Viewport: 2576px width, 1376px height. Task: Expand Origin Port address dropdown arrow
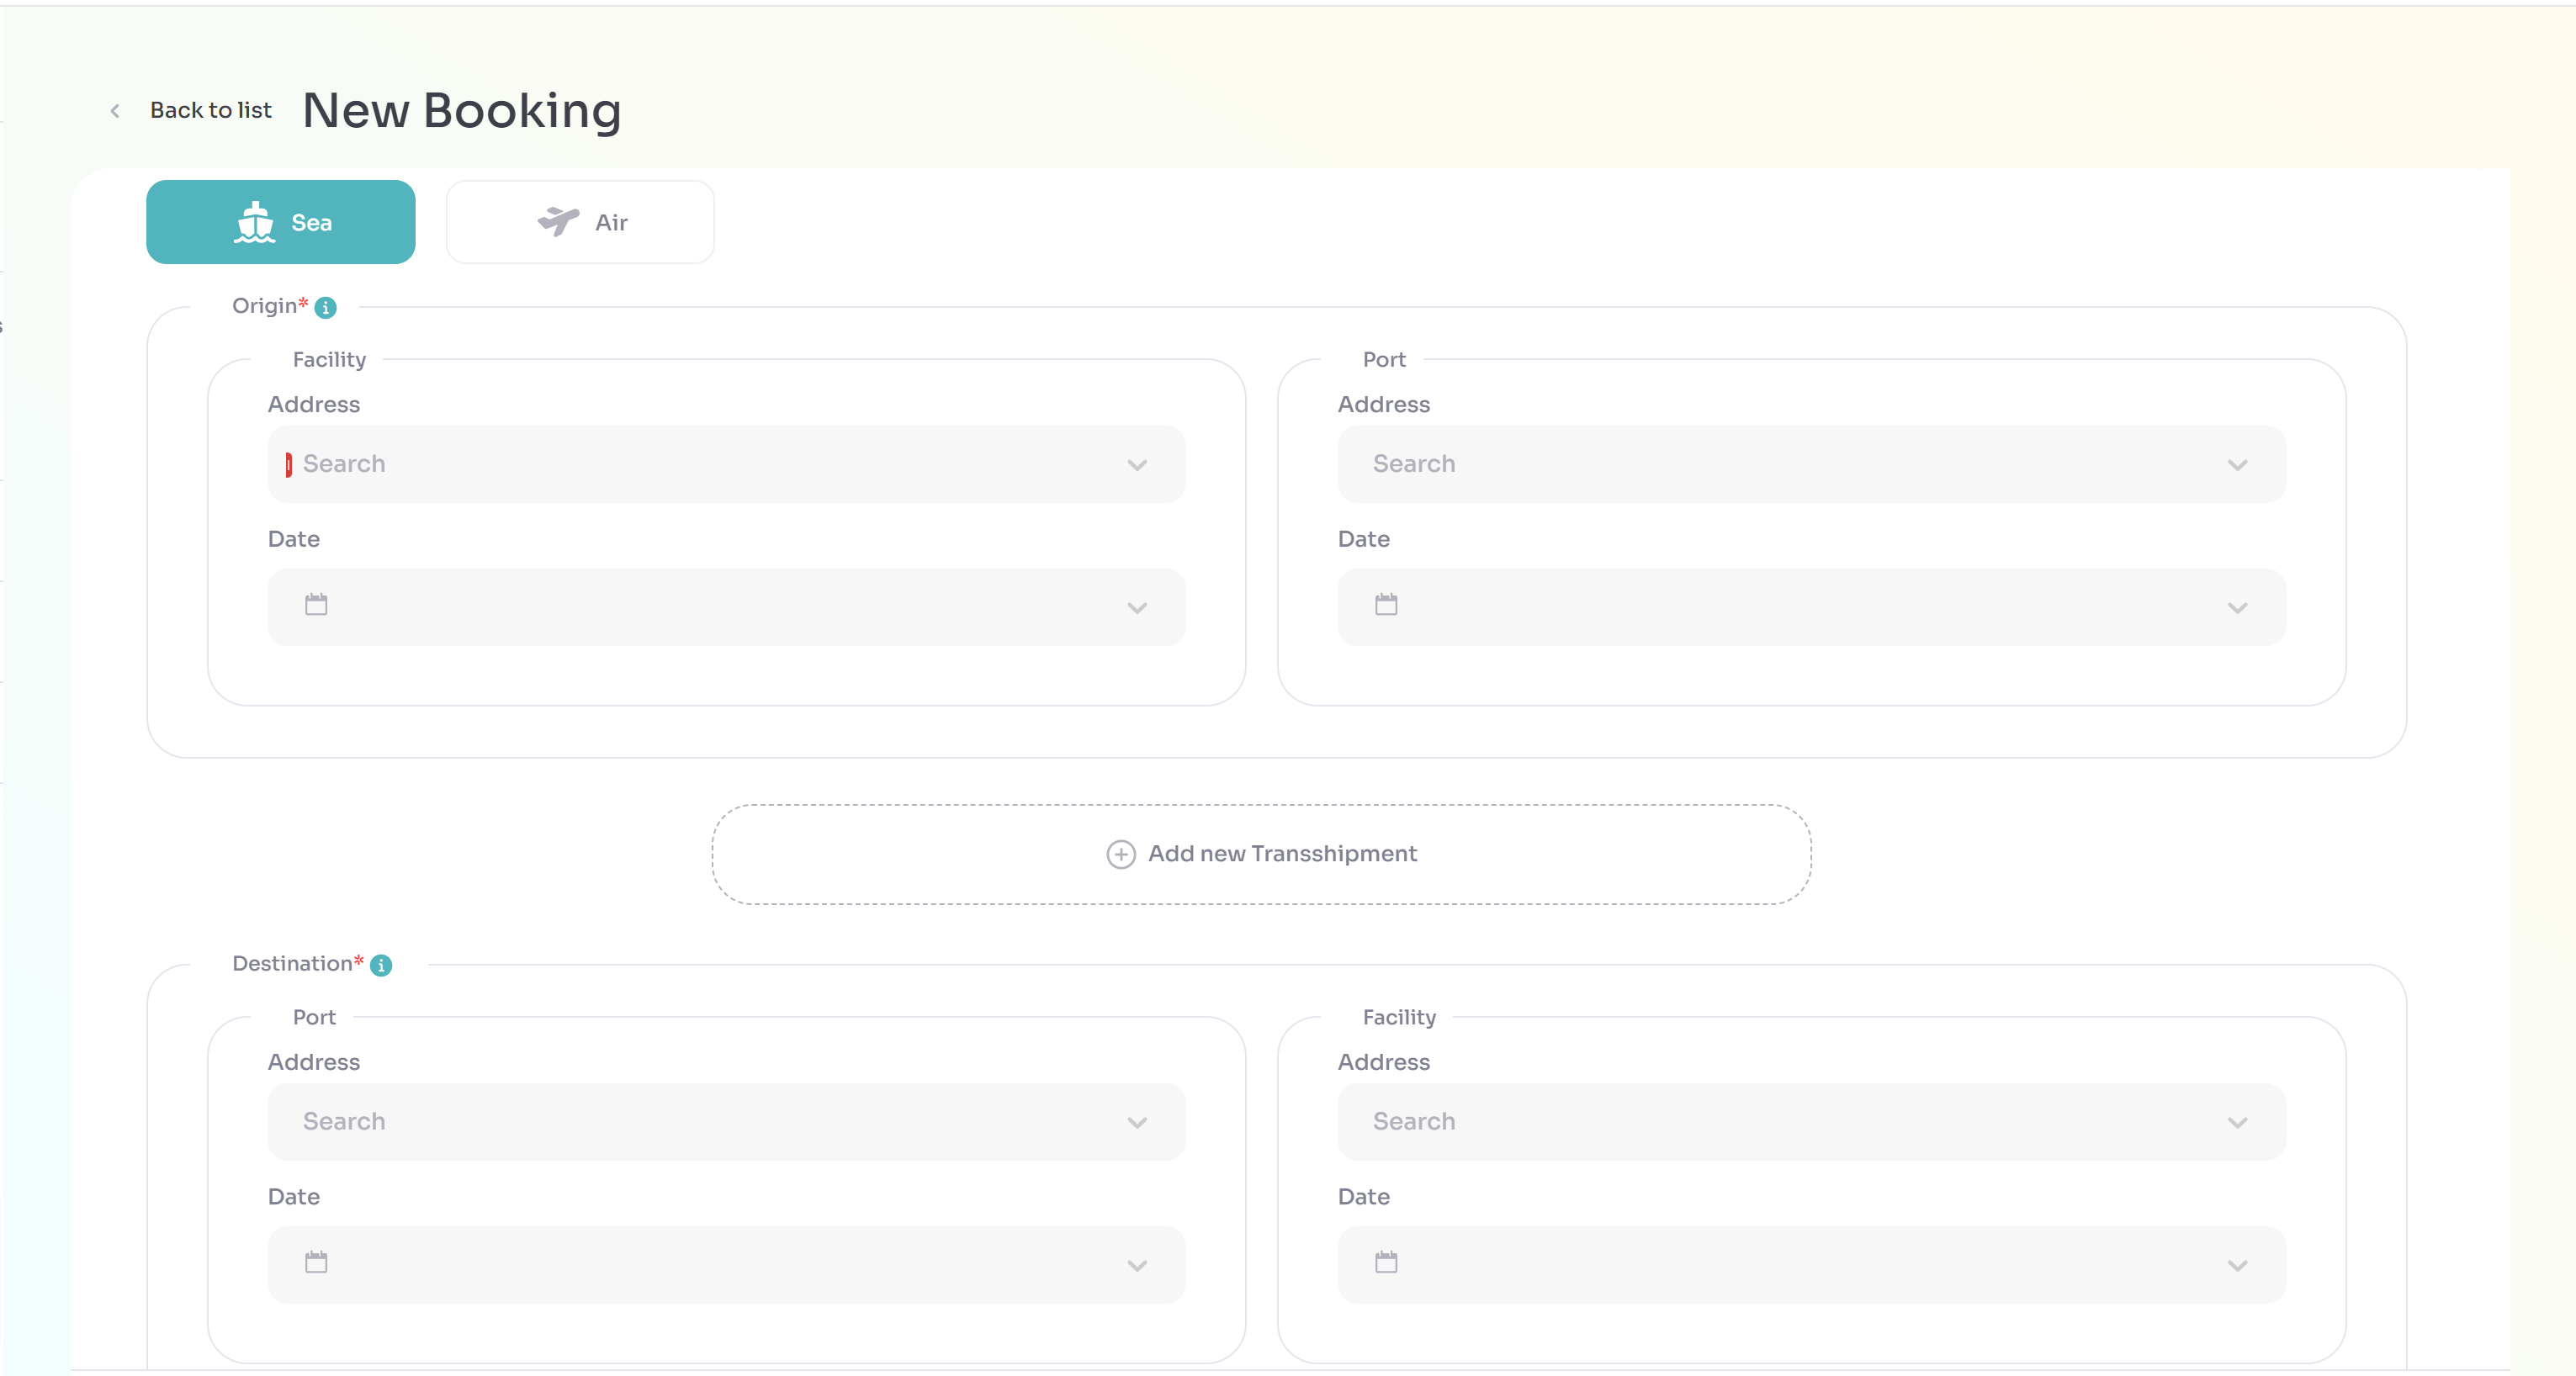pyautogui.click(x=2237, y=465)
